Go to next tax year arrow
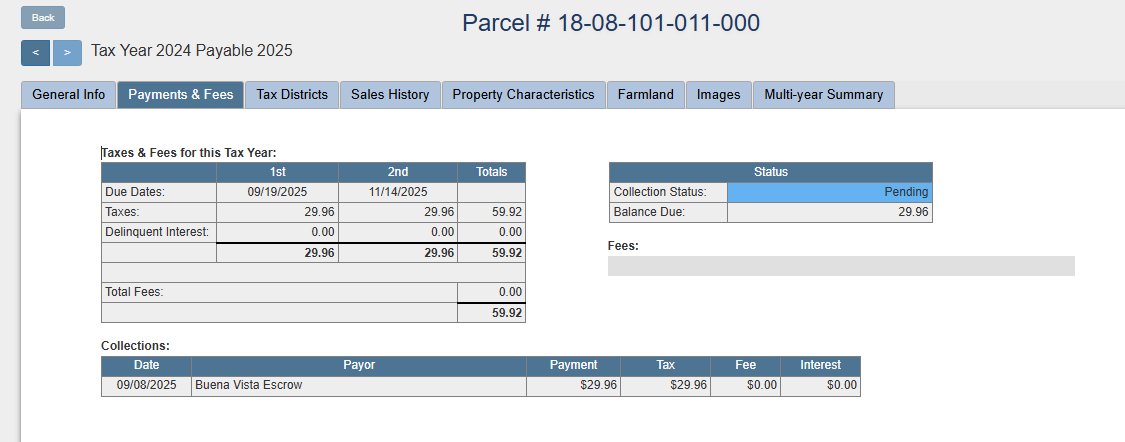1125x442 pixels. point(67,52)
